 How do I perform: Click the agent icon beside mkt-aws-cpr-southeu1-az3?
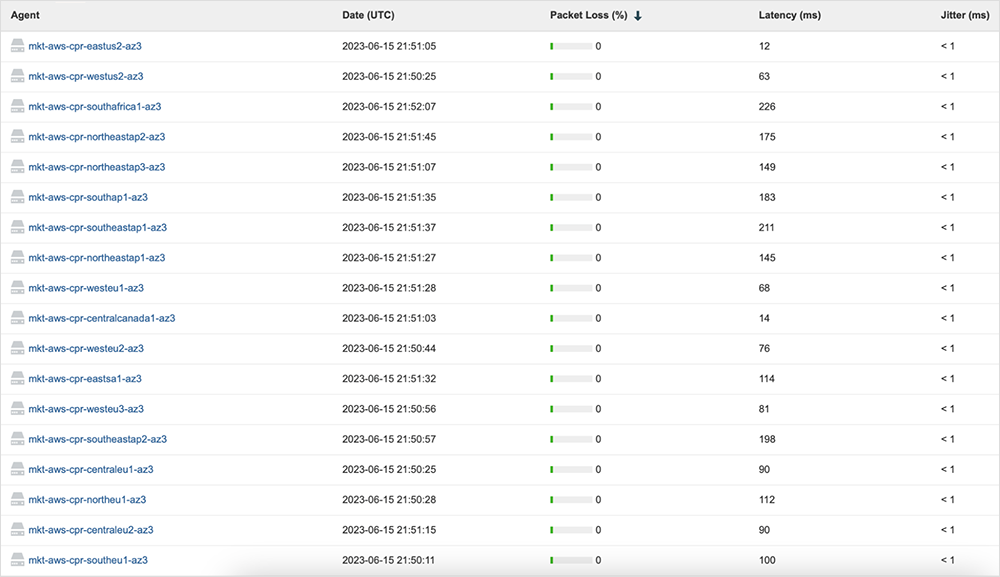click(x=18, y=560)
